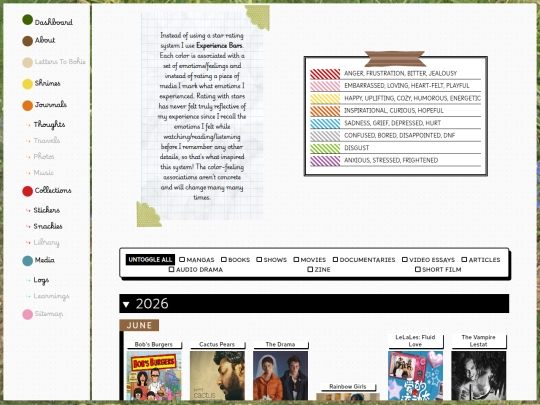Click the Untoggle All button
540x405 pixels.
(x=150, y=260)
